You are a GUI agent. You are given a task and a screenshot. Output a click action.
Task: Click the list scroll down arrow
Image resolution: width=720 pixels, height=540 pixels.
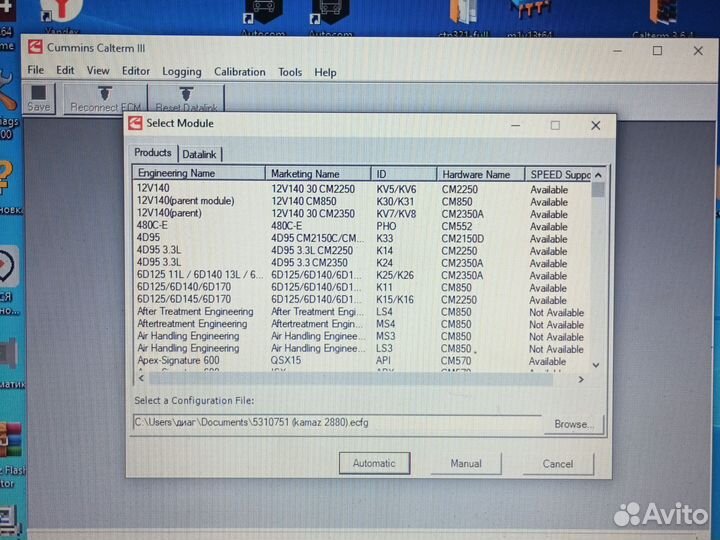coord(596,366)
